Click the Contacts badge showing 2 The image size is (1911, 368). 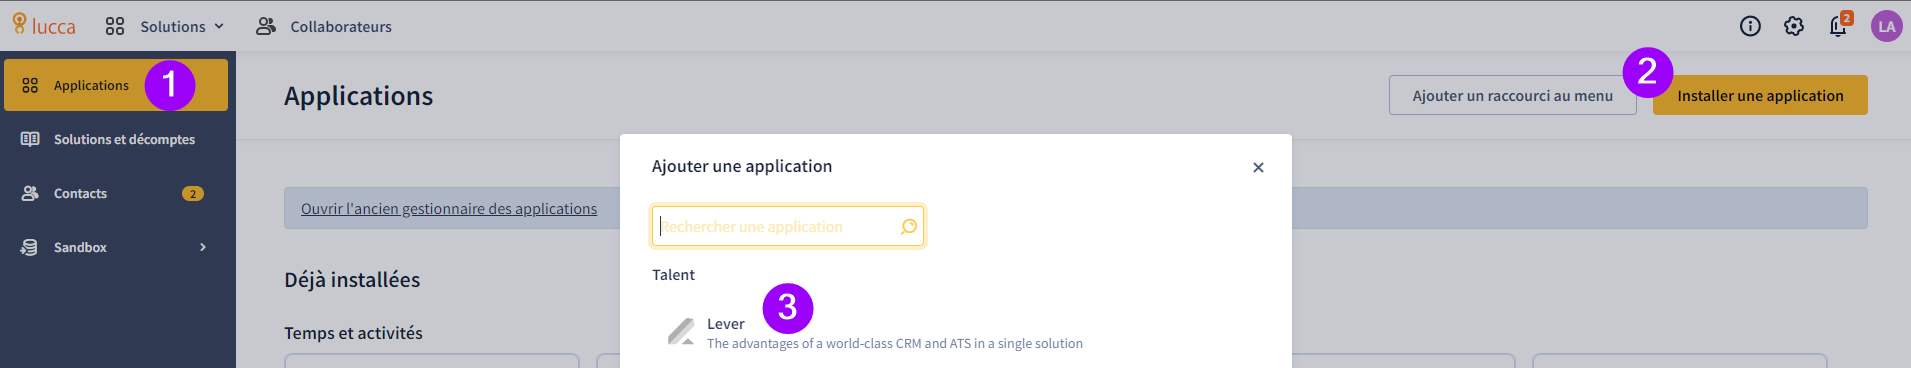click(x=193, y=193)
